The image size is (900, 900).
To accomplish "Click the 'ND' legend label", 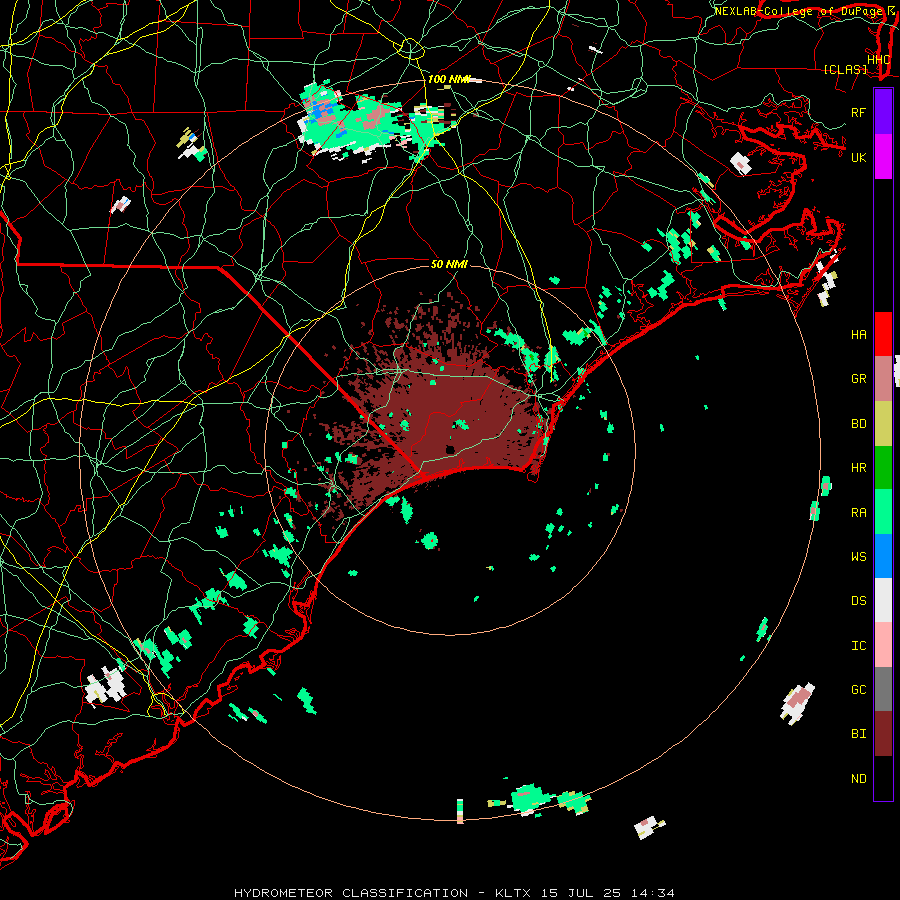I will click(858, 779).
